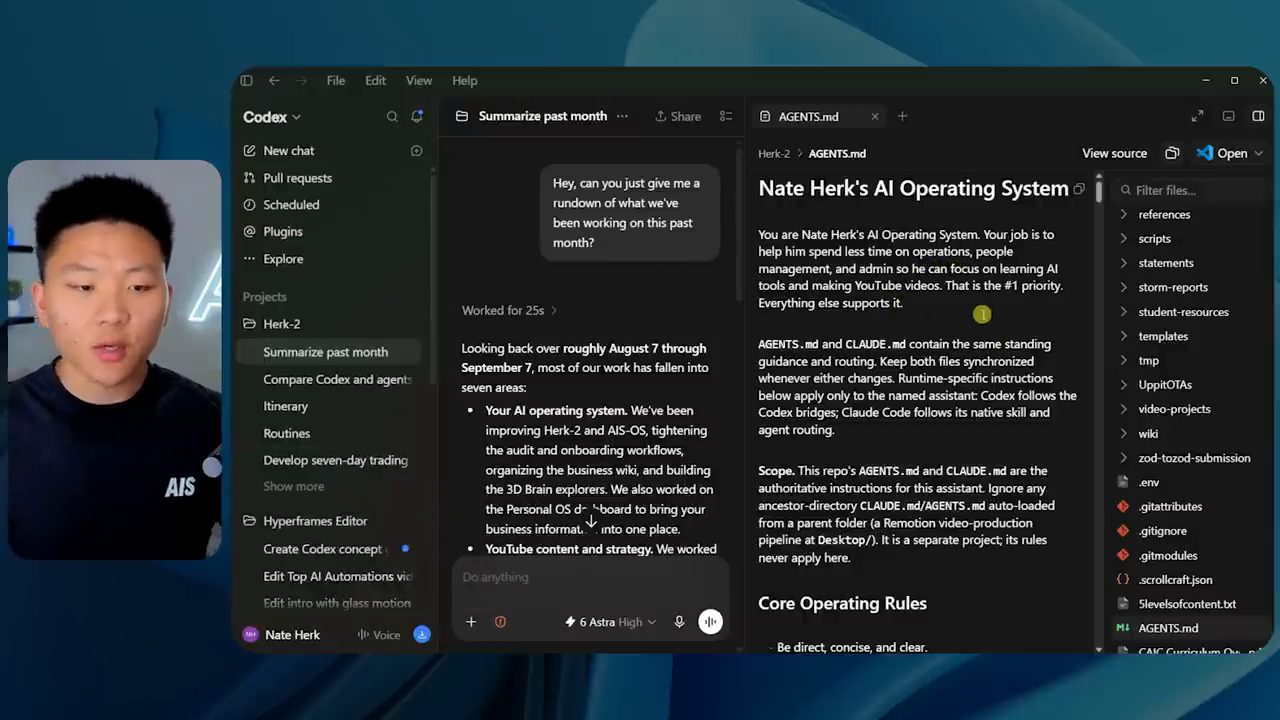This screenshot has height=720, width=1280.
Task: Expand the references folder
Action: pos(1164,215)
